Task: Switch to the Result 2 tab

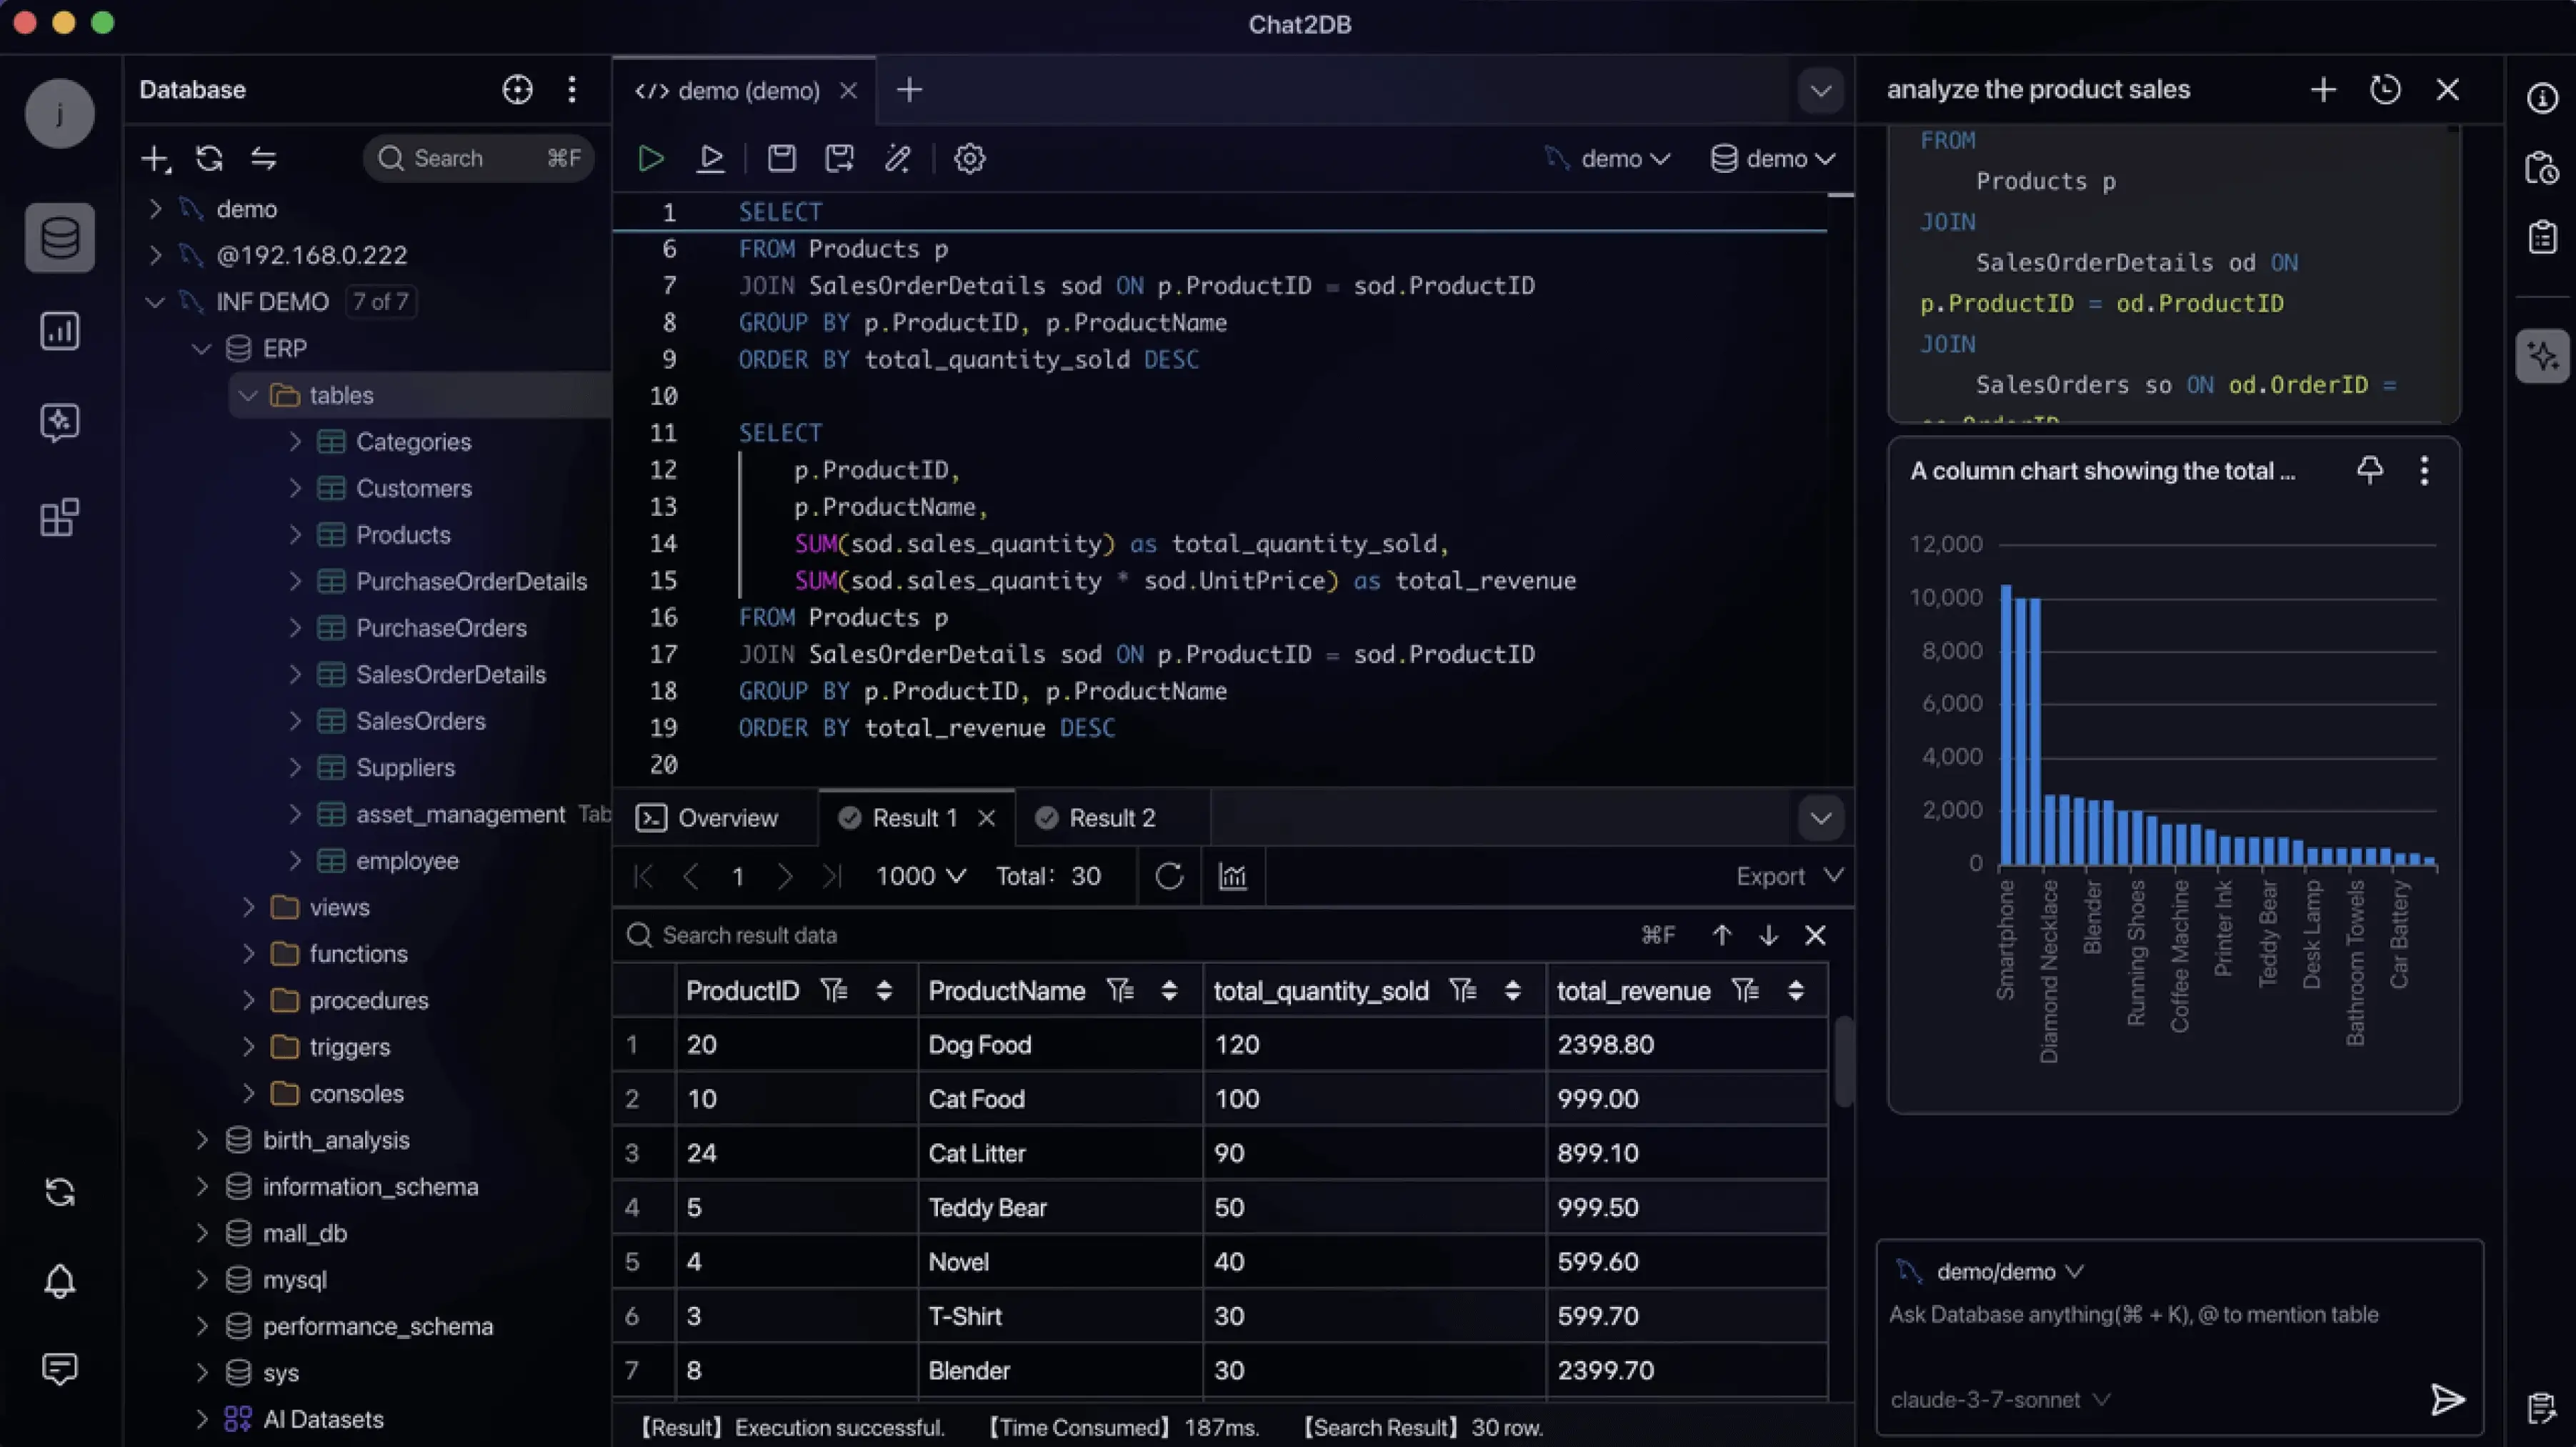Action: click(1110, 818)
